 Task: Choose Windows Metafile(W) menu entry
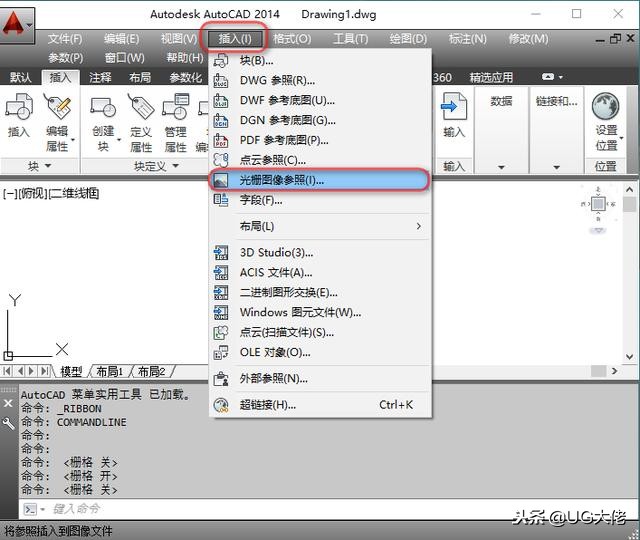(x=320, y=312)
